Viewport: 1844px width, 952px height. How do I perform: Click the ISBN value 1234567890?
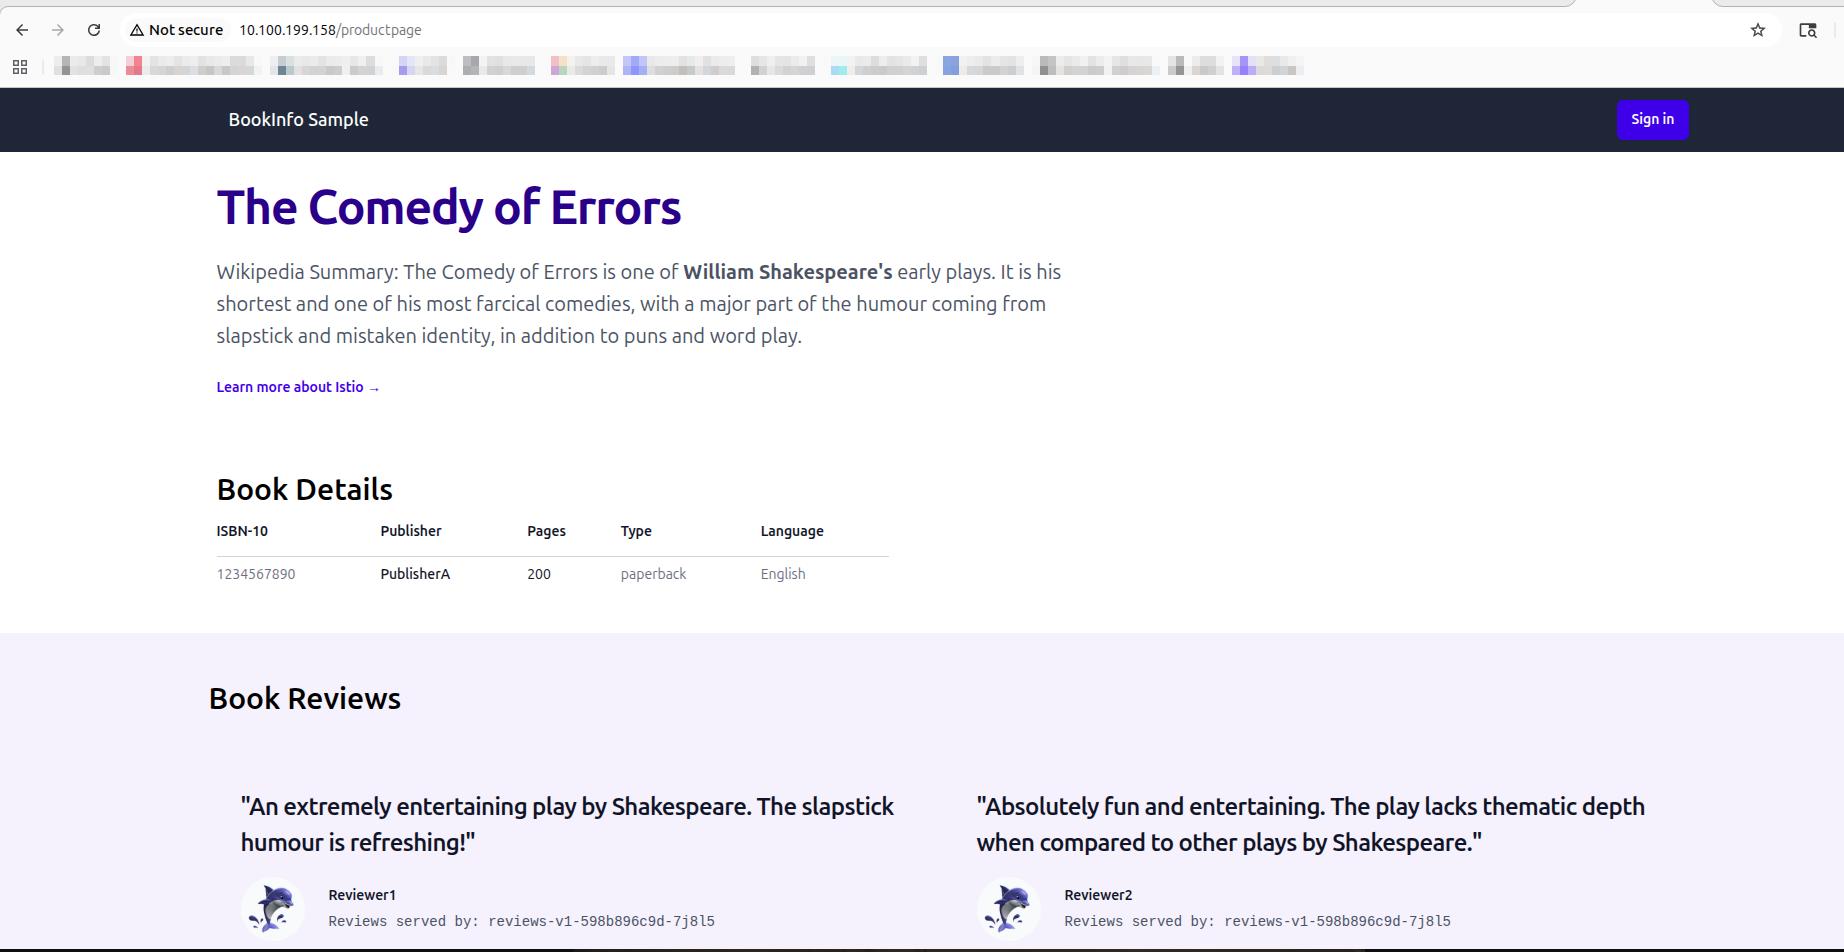click(x=256, y=574)
